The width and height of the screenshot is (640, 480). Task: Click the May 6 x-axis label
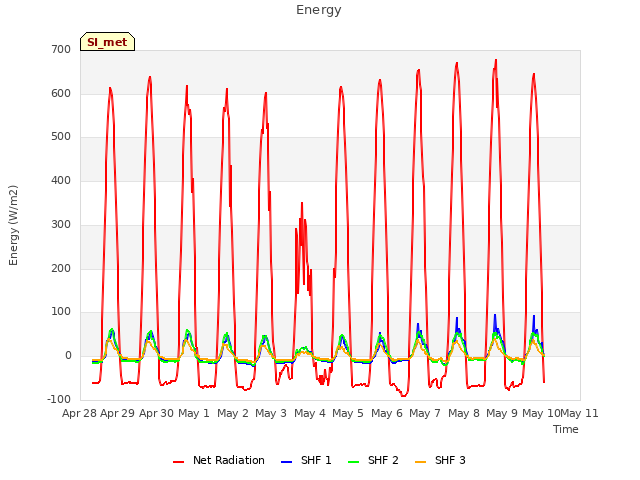387,413
